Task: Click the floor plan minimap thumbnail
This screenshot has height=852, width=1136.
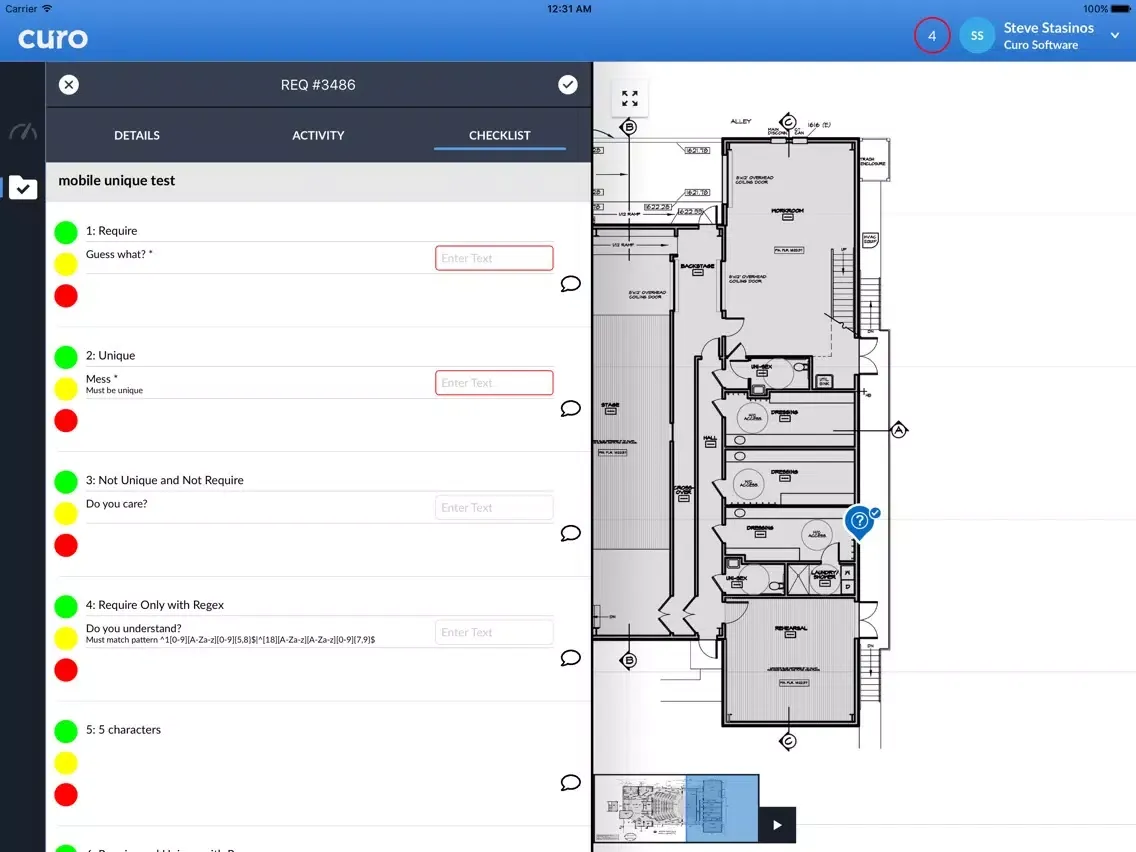Action: pyautogui.click(x=676, y=808)
